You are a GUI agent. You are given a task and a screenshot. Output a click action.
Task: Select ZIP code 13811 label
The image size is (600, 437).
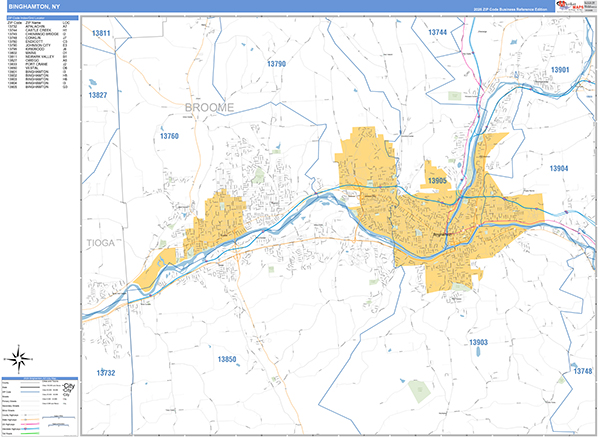101,34
